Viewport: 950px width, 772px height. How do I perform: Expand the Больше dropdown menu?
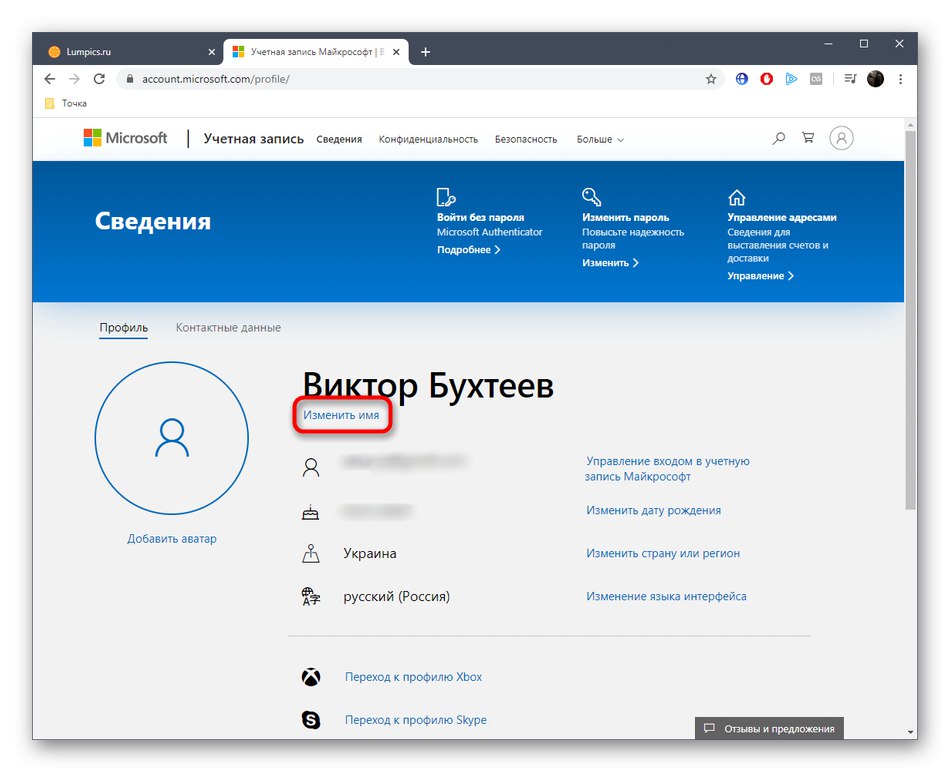[x=600, y=139]
